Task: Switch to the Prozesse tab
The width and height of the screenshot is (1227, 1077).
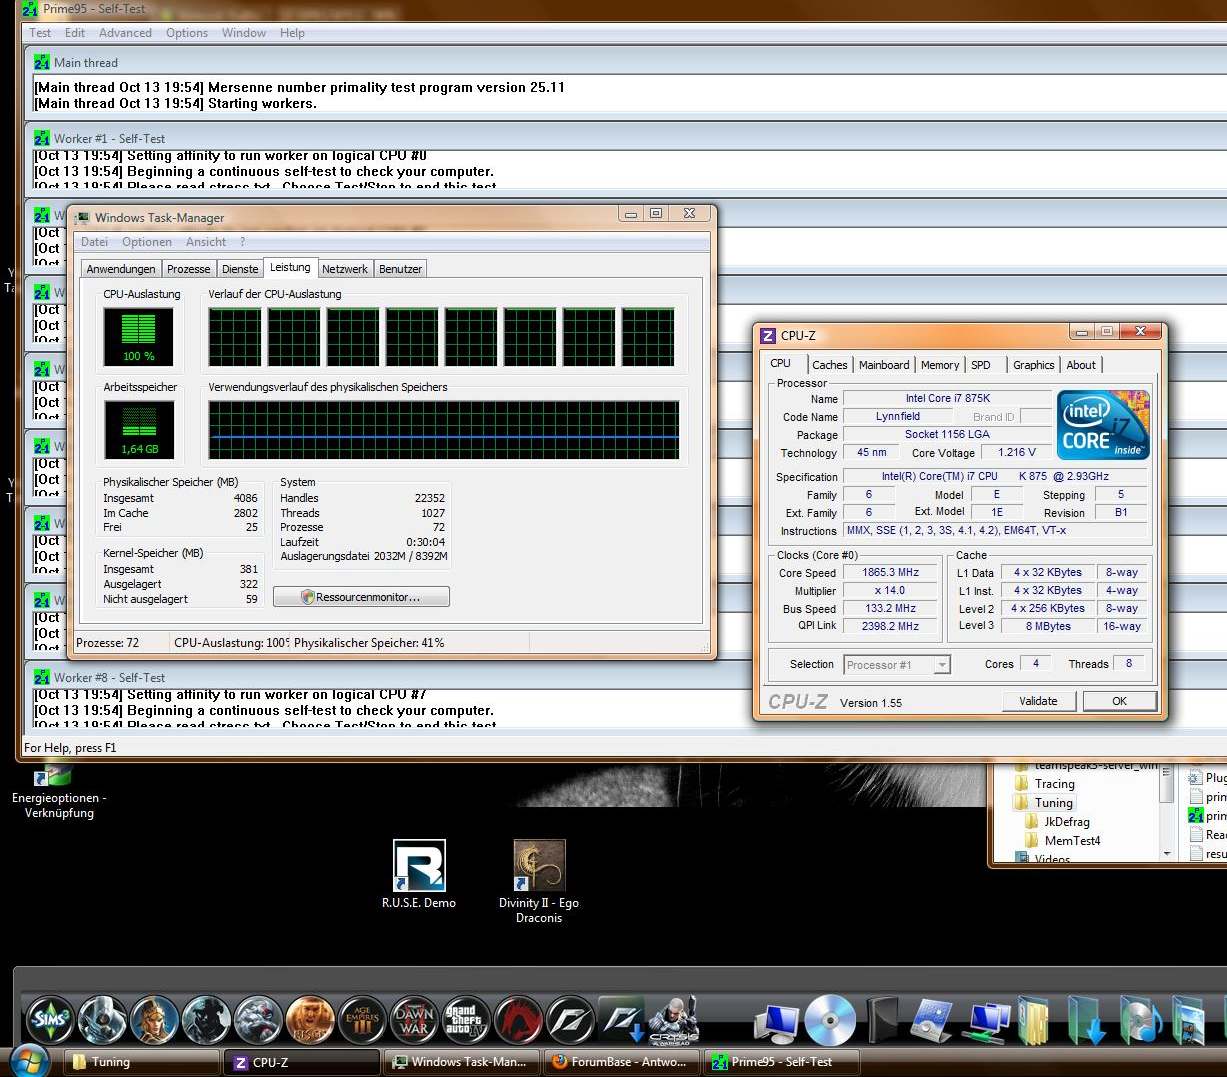Action: point(188,269)
